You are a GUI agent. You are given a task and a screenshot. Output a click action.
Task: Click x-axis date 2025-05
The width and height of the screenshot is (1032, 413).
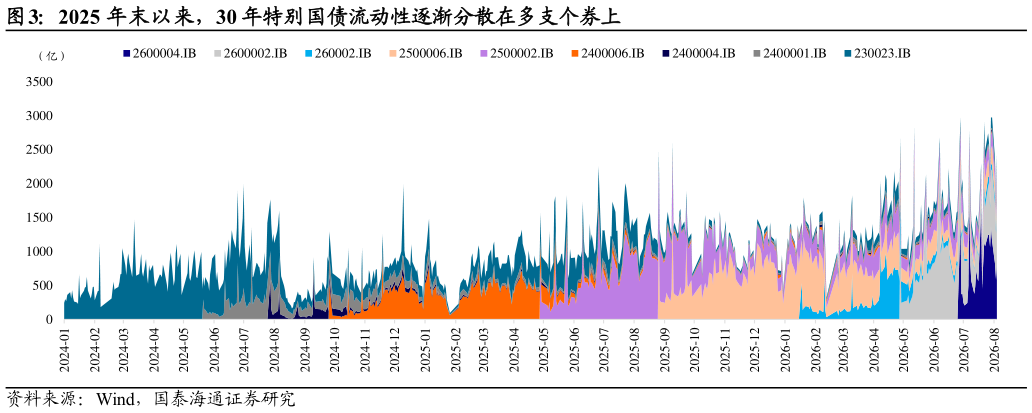[x=543, y=352]
